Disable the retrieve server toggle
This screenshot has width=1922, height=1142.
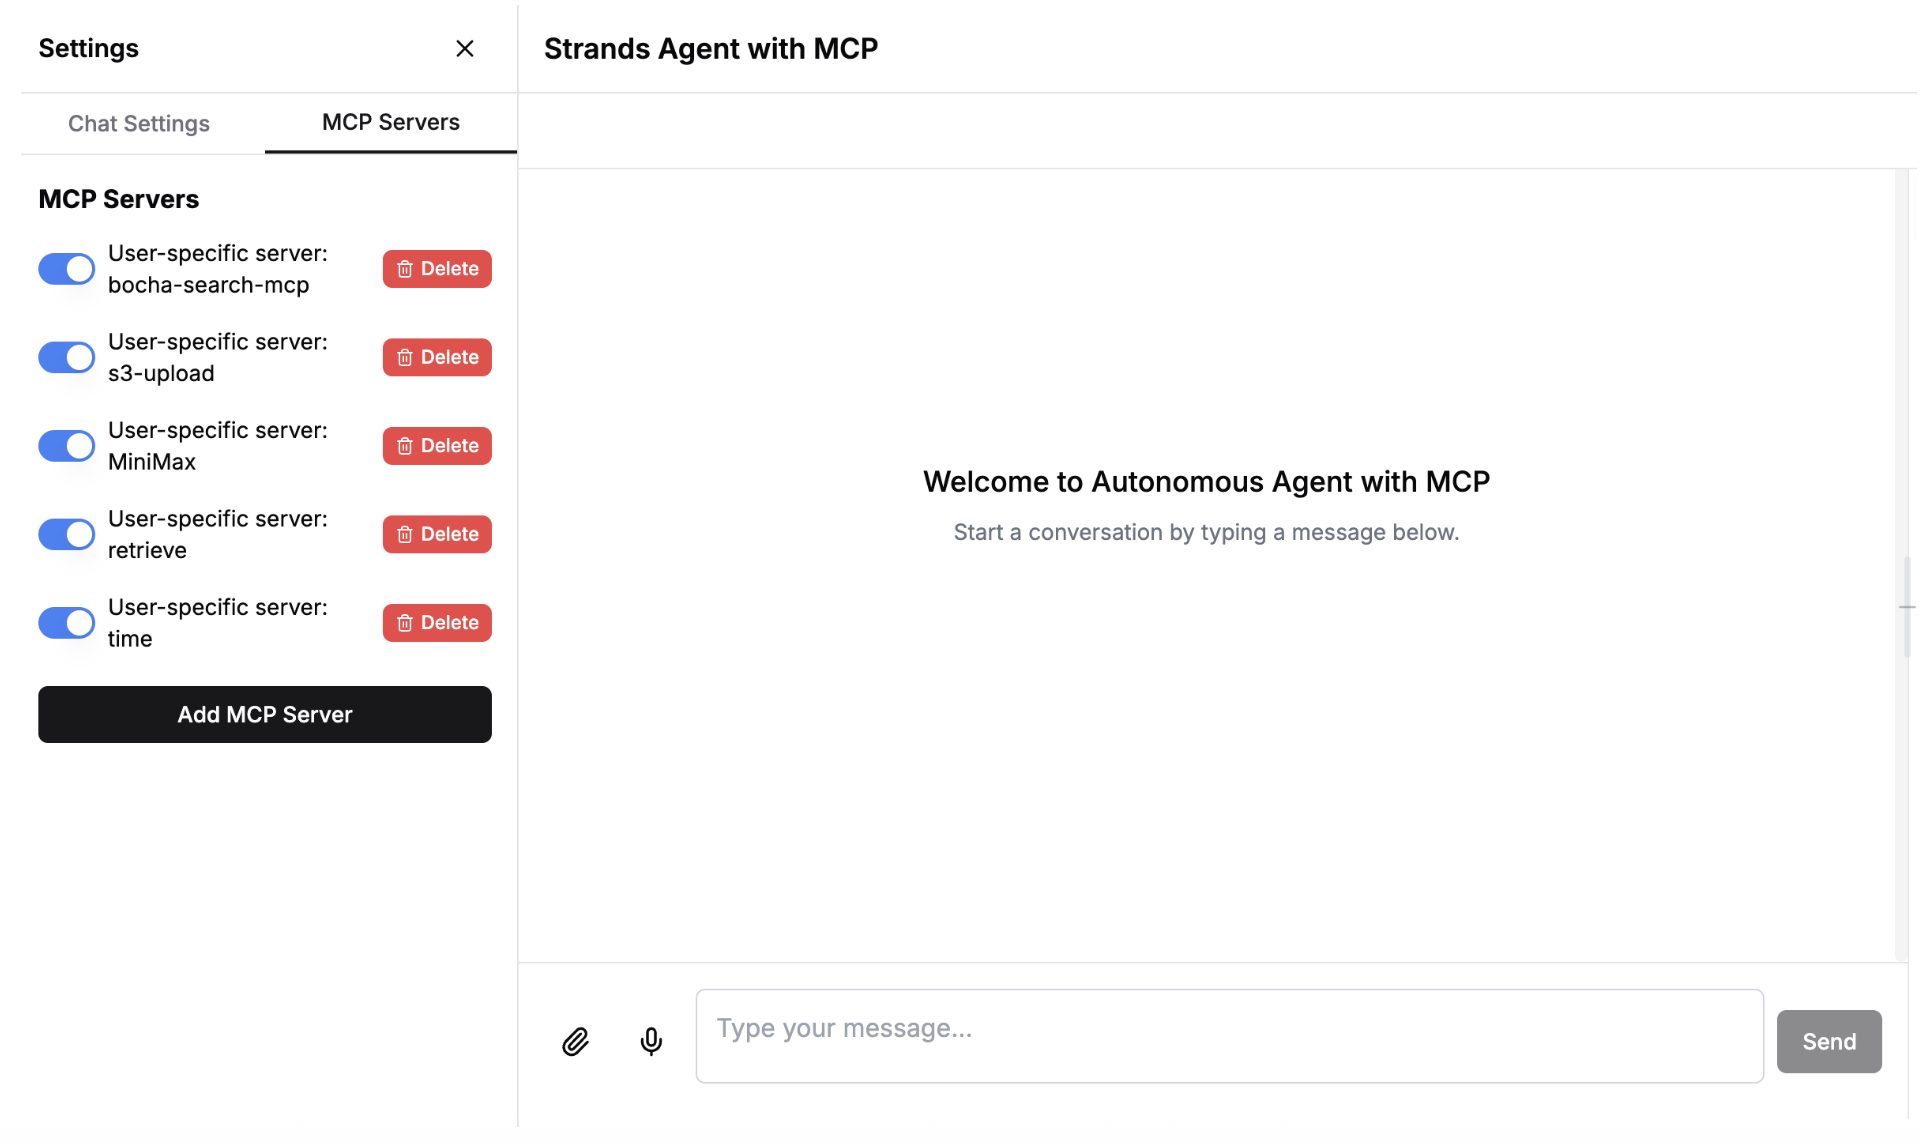pyautogui.click(x=67, y=534)
